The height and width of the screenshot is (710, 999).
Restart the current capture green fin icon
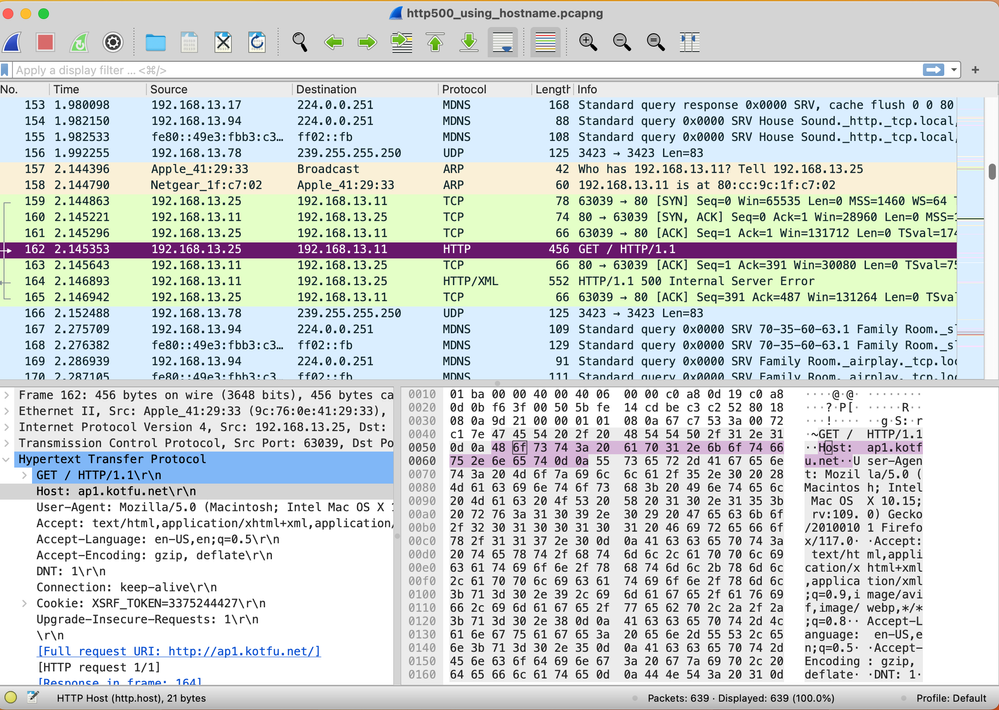point(79,43)
